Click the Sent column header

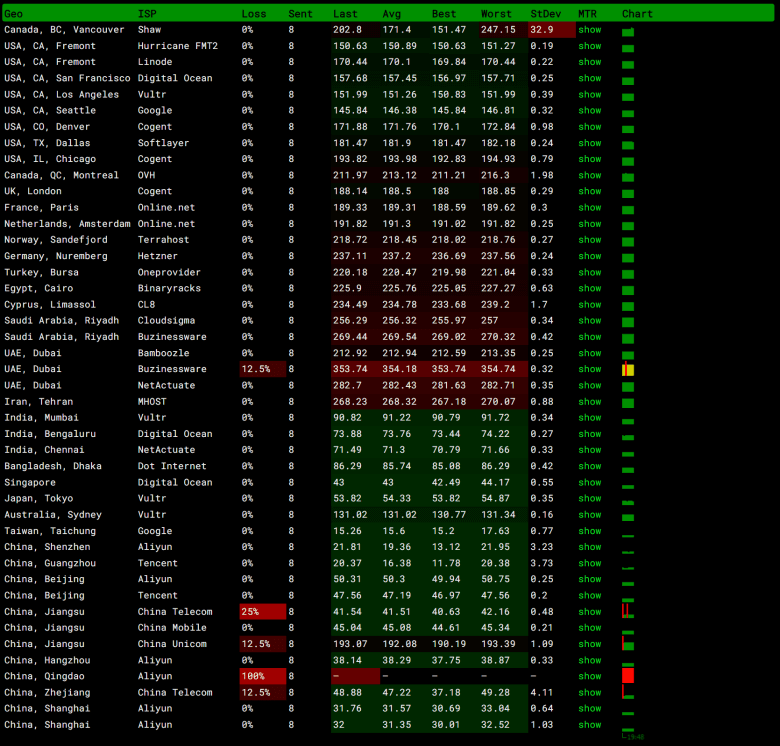300,14
